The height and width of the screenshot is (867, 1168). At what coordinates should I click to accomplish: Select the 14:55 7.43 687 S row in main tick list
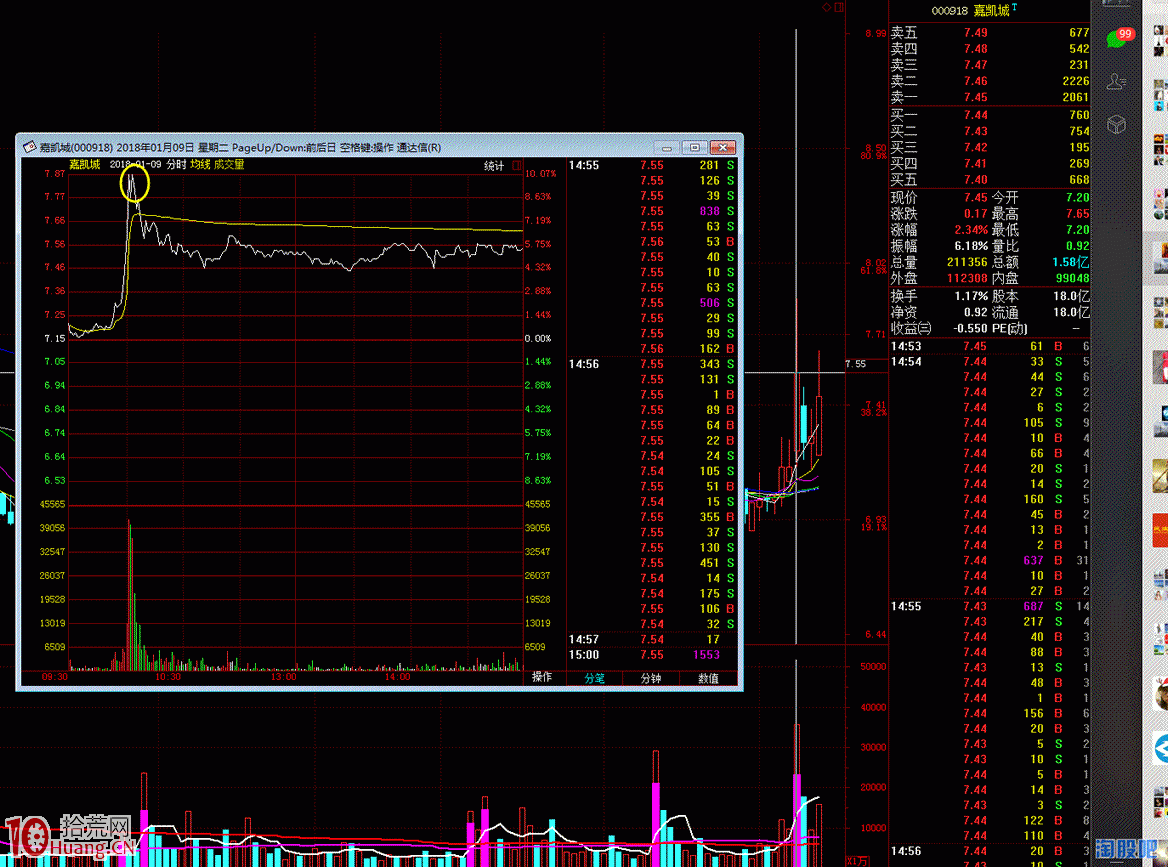pyautogui.click(x=990, y=606)
